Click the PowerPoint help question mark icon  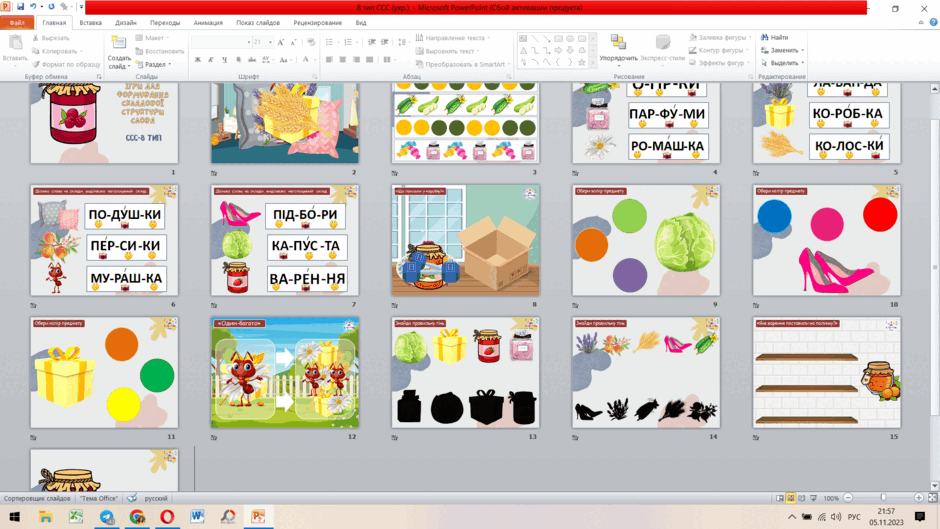pos(933,22)
